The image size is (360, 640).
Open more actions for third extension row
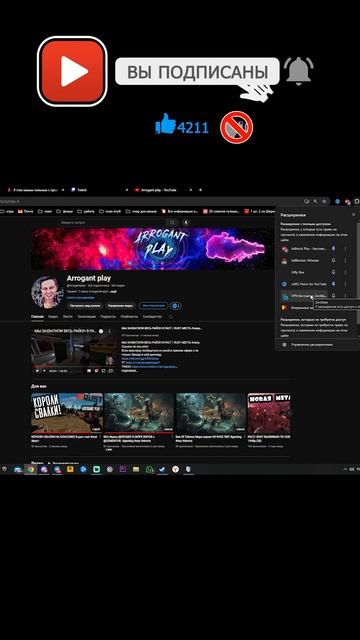click(345, 272)
